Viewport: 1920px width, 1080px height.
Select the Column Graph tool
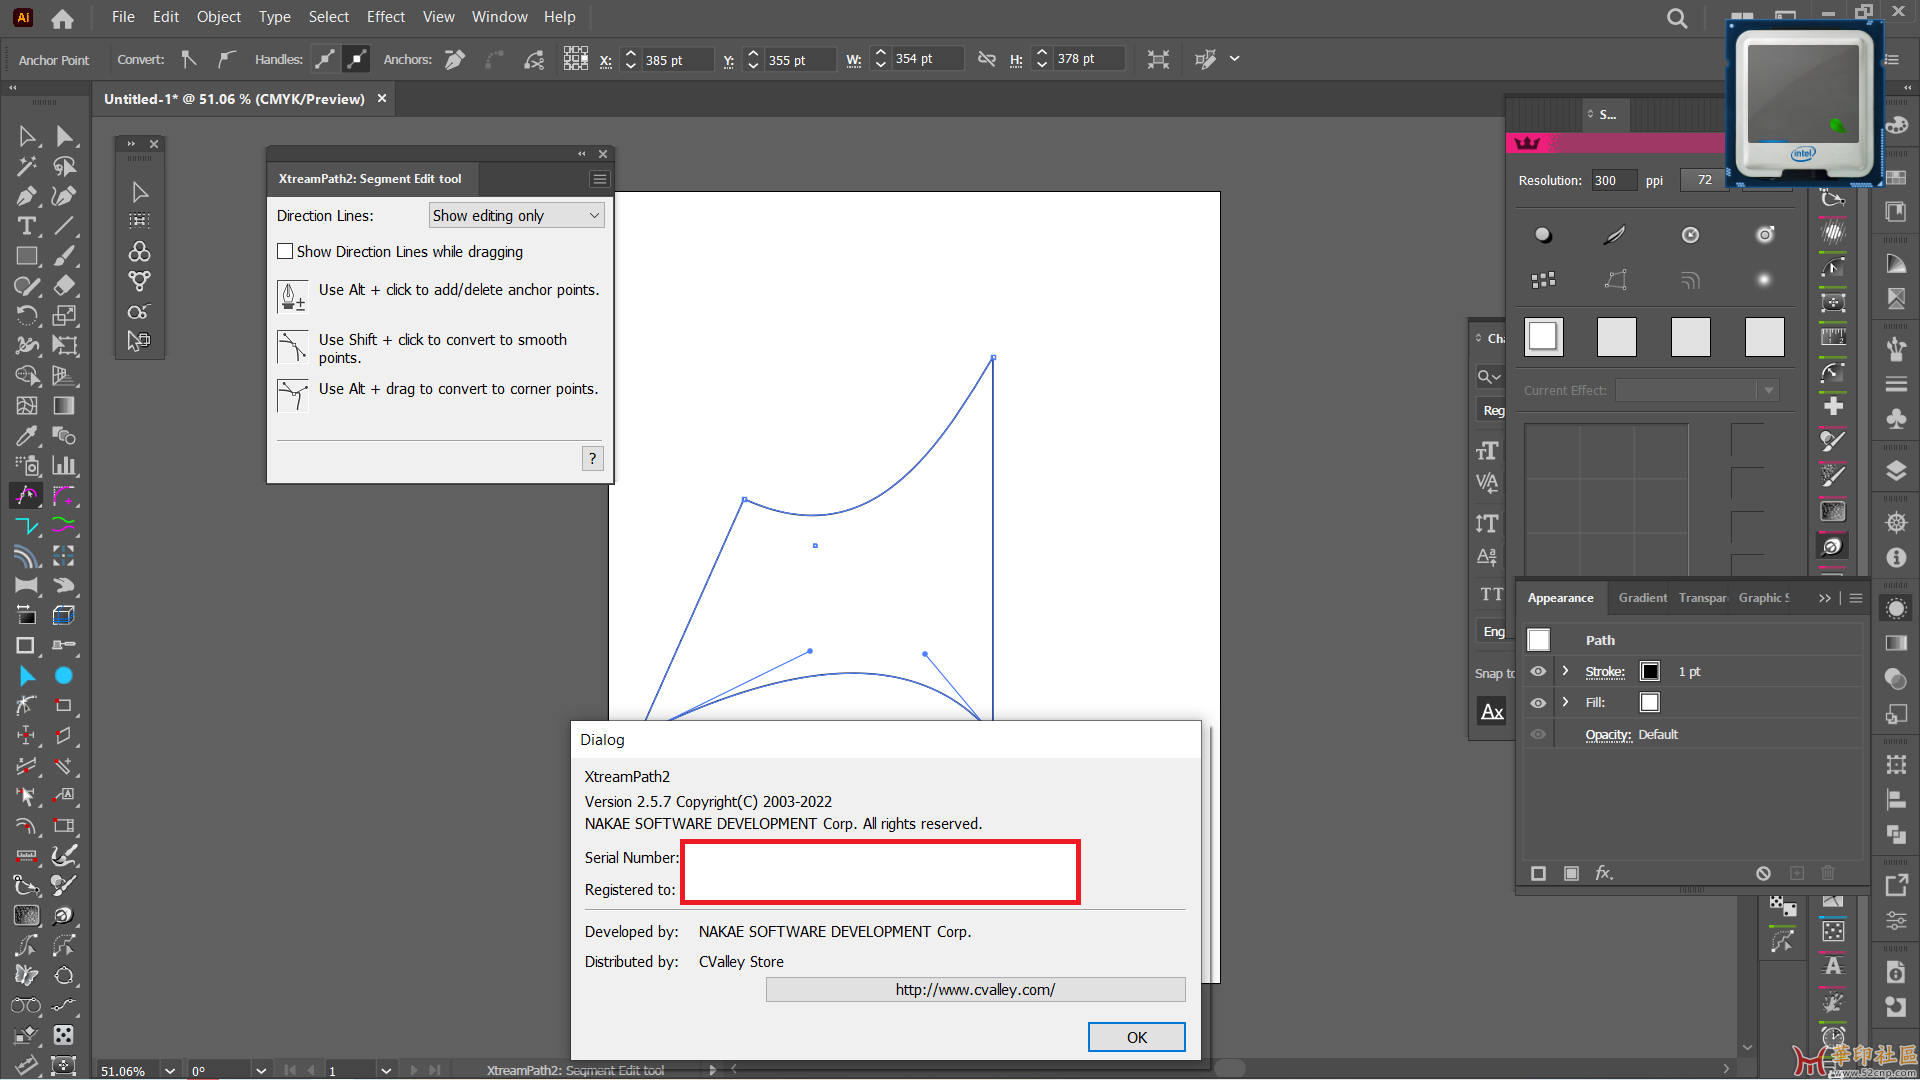65,466
